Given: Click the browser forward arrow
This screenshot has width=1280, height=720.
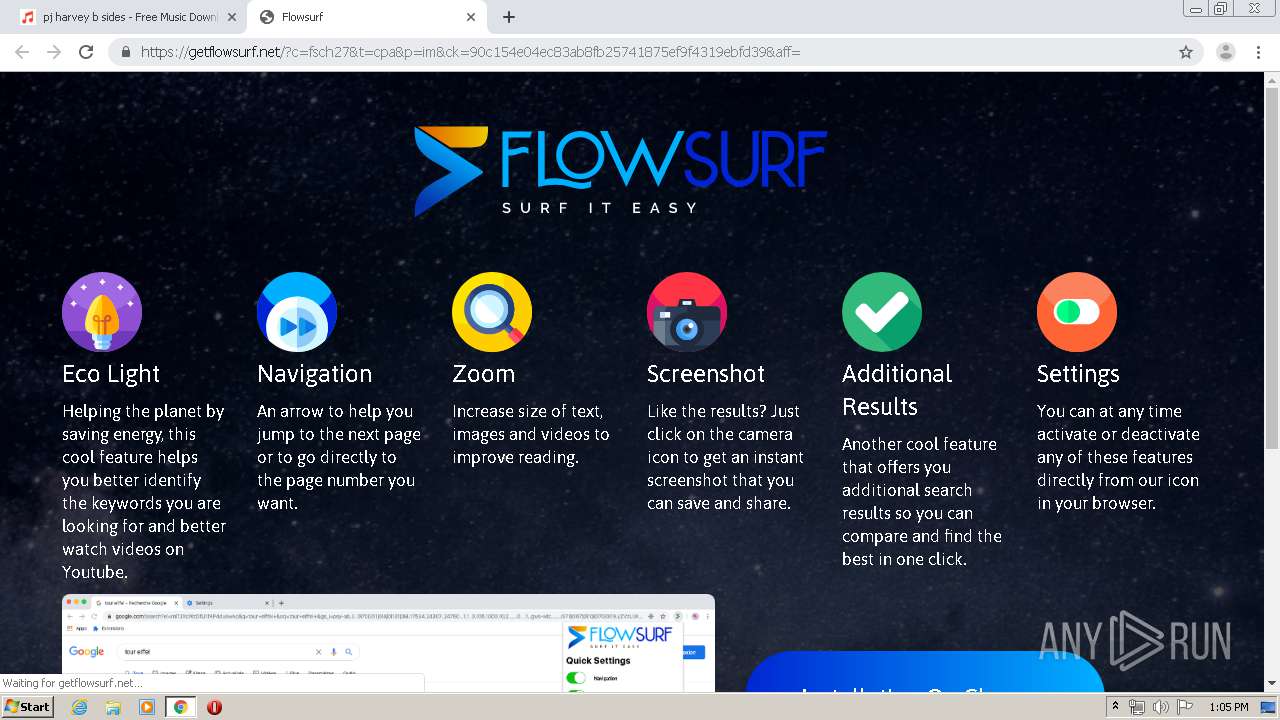Looking at the screenshot, I should [x=54, y=52].
